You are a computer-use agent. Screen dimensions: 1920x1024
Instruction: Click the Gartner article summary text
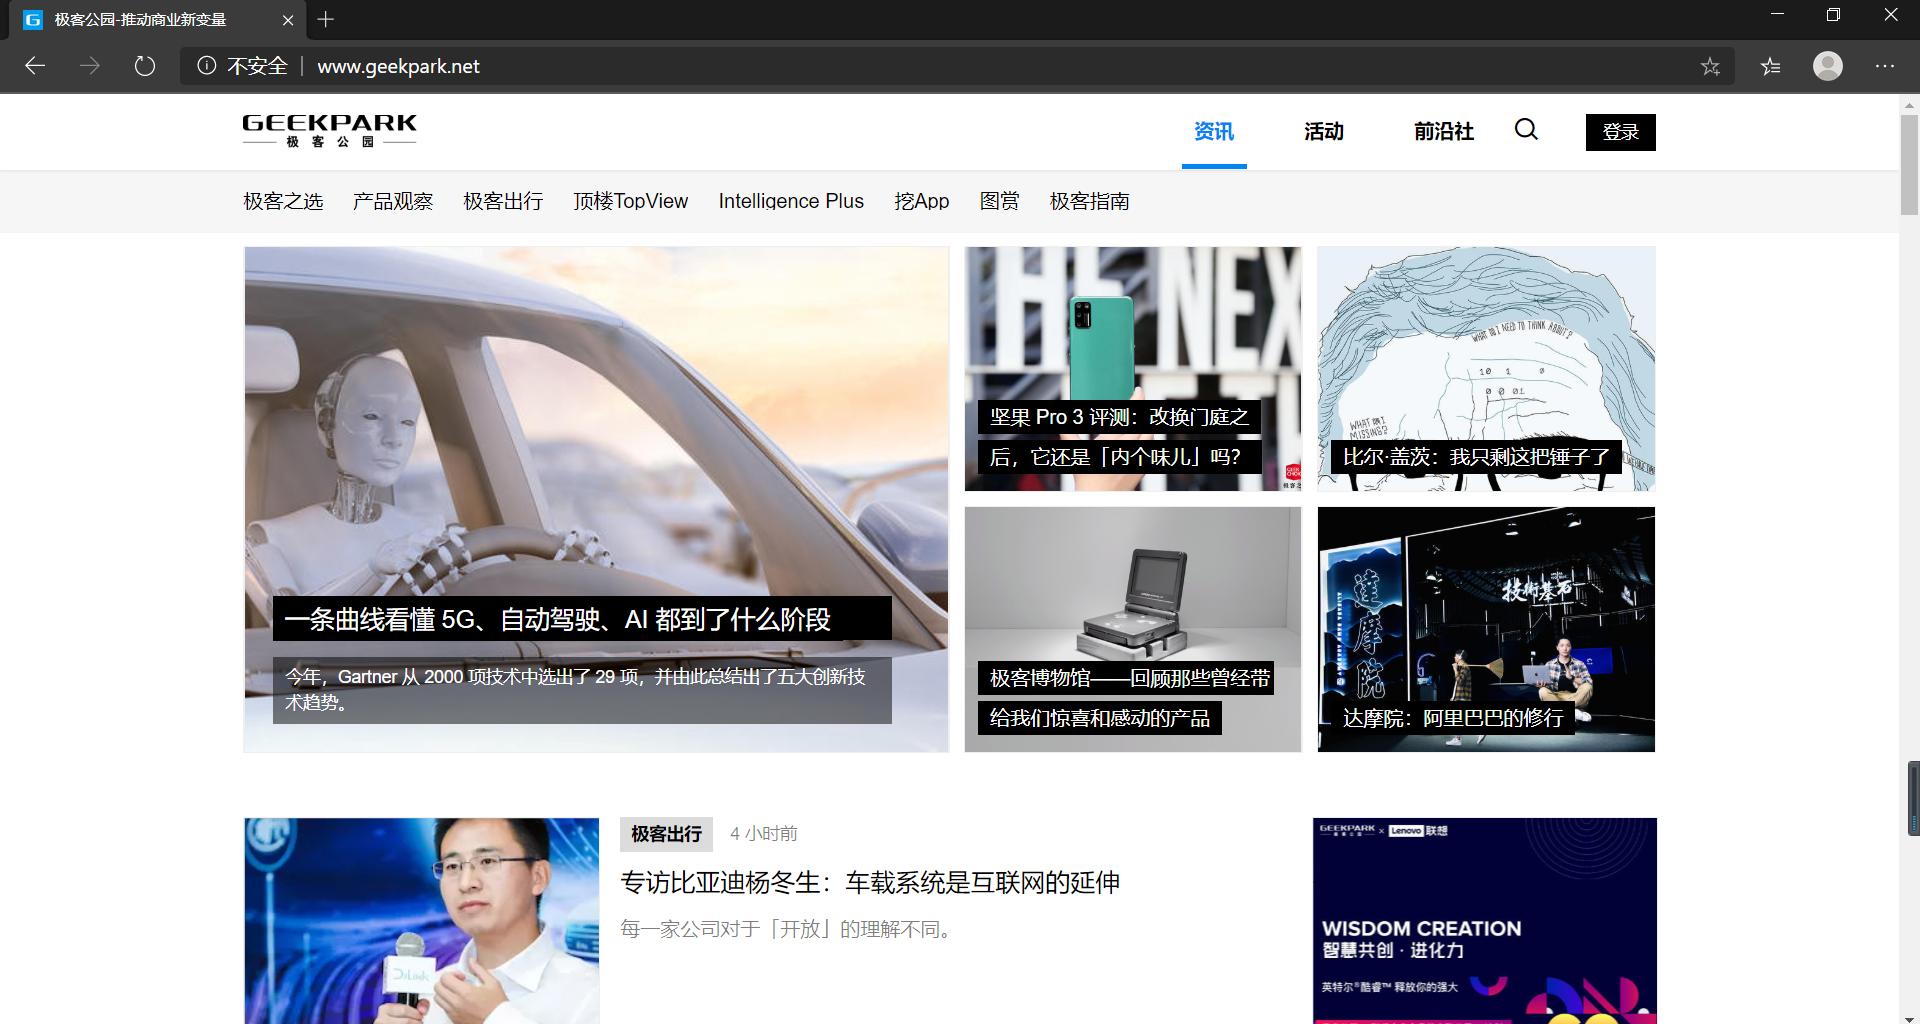coord(582,689)
